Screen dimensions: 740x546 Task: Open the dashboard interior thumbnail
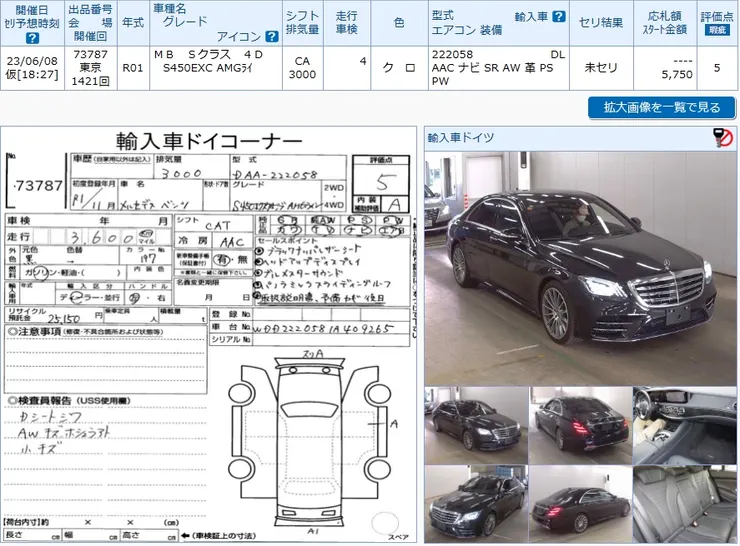(x=684, y=426)
